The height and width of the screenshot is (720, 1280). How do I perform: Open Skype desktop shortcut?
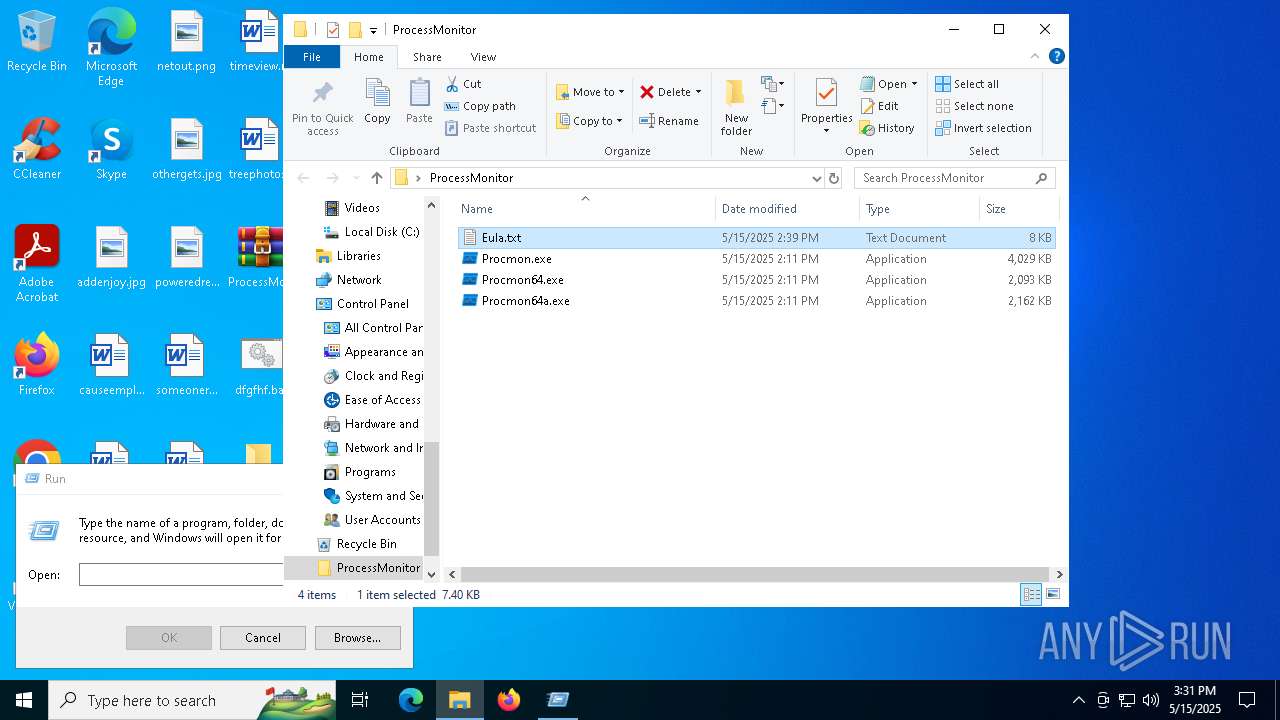pyautogui.click(x=111, y=149)
